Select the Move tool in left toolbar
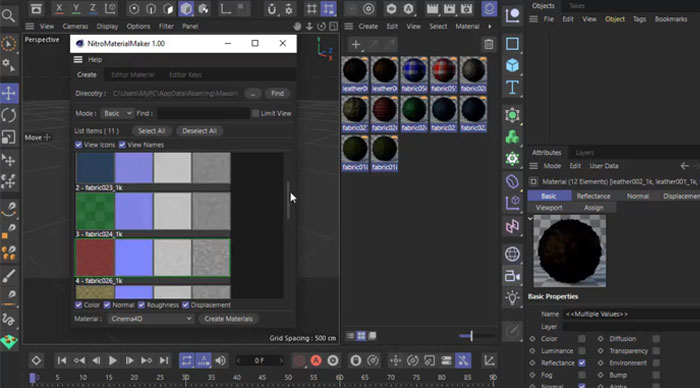This screenshot has height=388, width=700. pos(9,93)
